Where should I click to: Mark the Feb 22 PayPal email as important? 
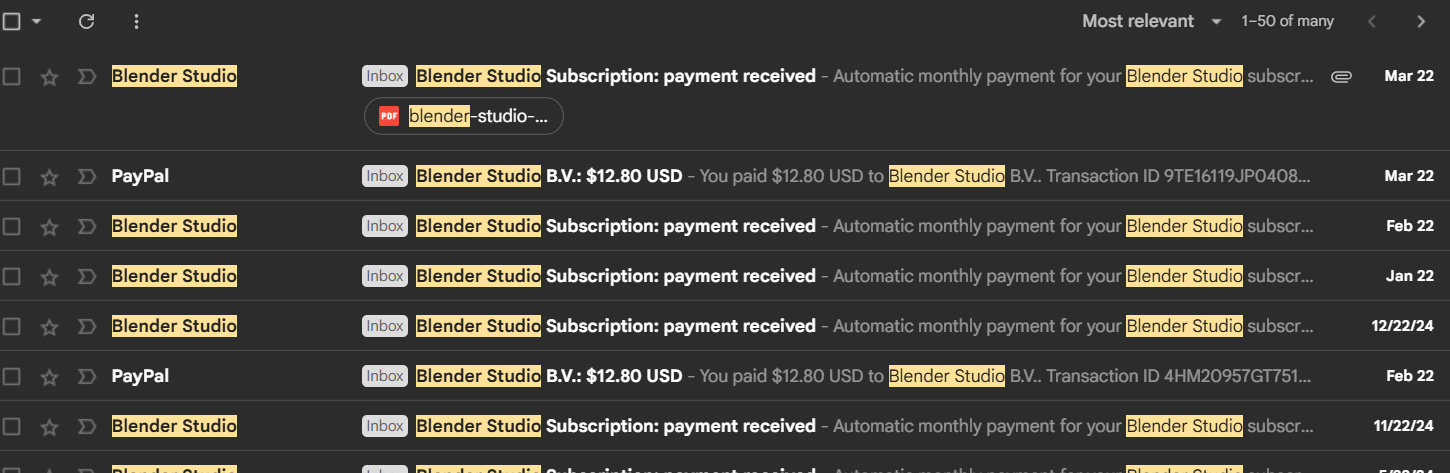point(86,377)
